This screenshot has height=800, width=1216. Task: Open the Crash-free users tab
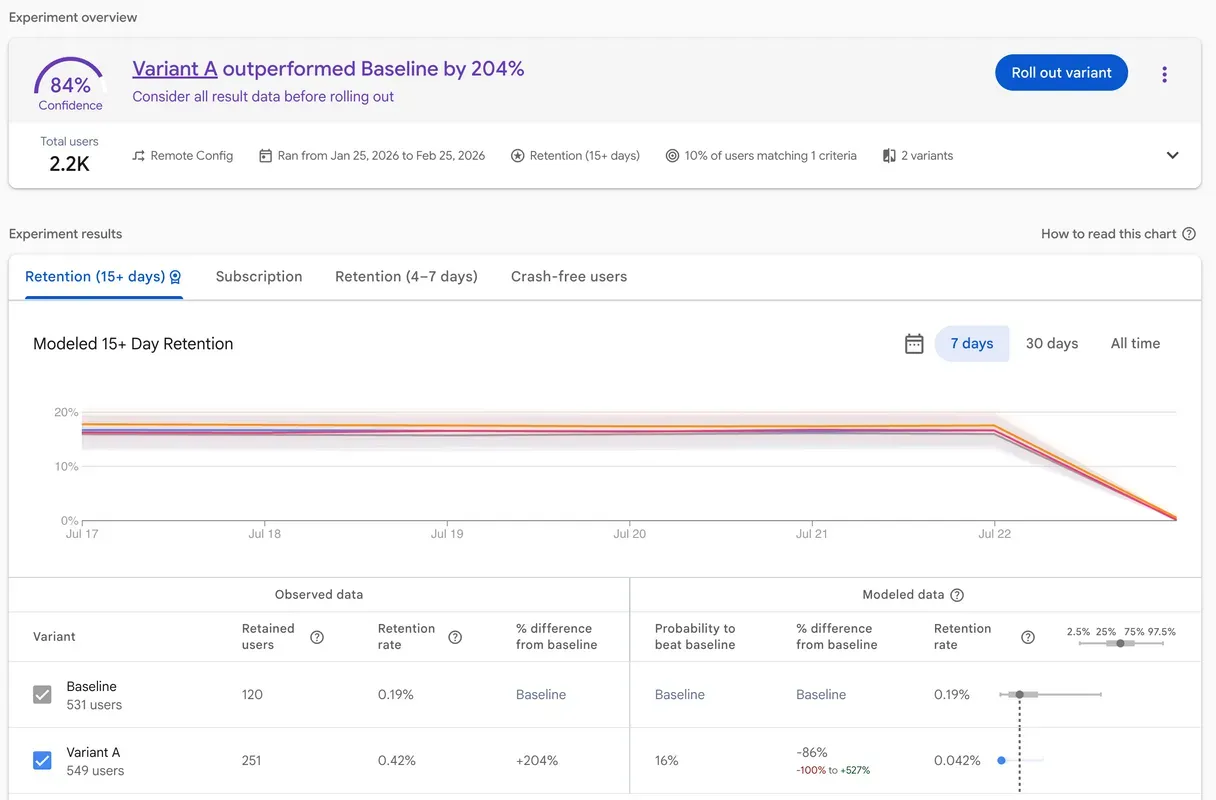pyautogui.click(x=568, y=276)
